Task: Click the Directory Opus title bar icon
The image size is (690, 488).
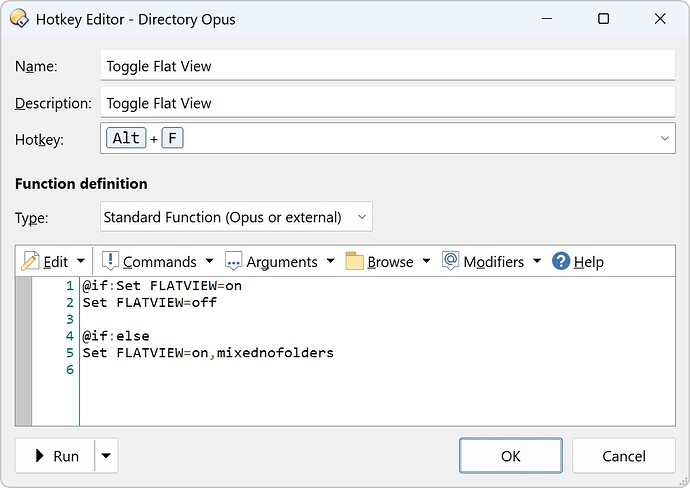Action: pyautogui.click(x=19, y=19)
